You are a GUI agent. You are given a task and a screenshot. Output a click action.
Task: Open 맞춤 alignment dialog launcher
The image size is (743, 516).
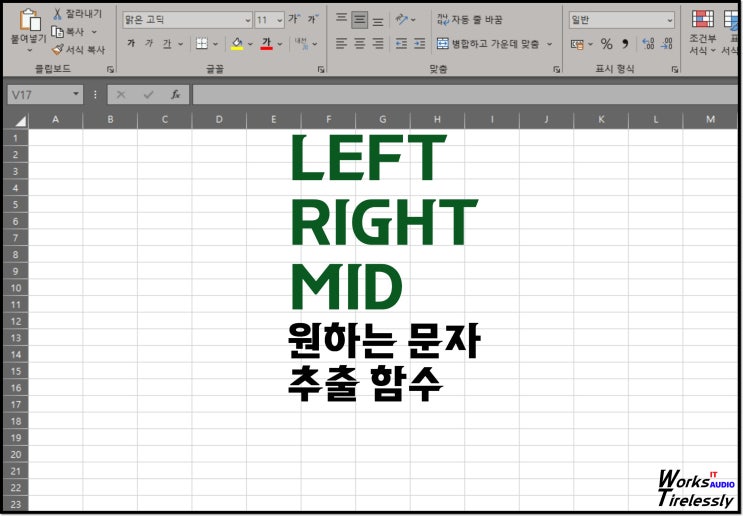(556, 70)
